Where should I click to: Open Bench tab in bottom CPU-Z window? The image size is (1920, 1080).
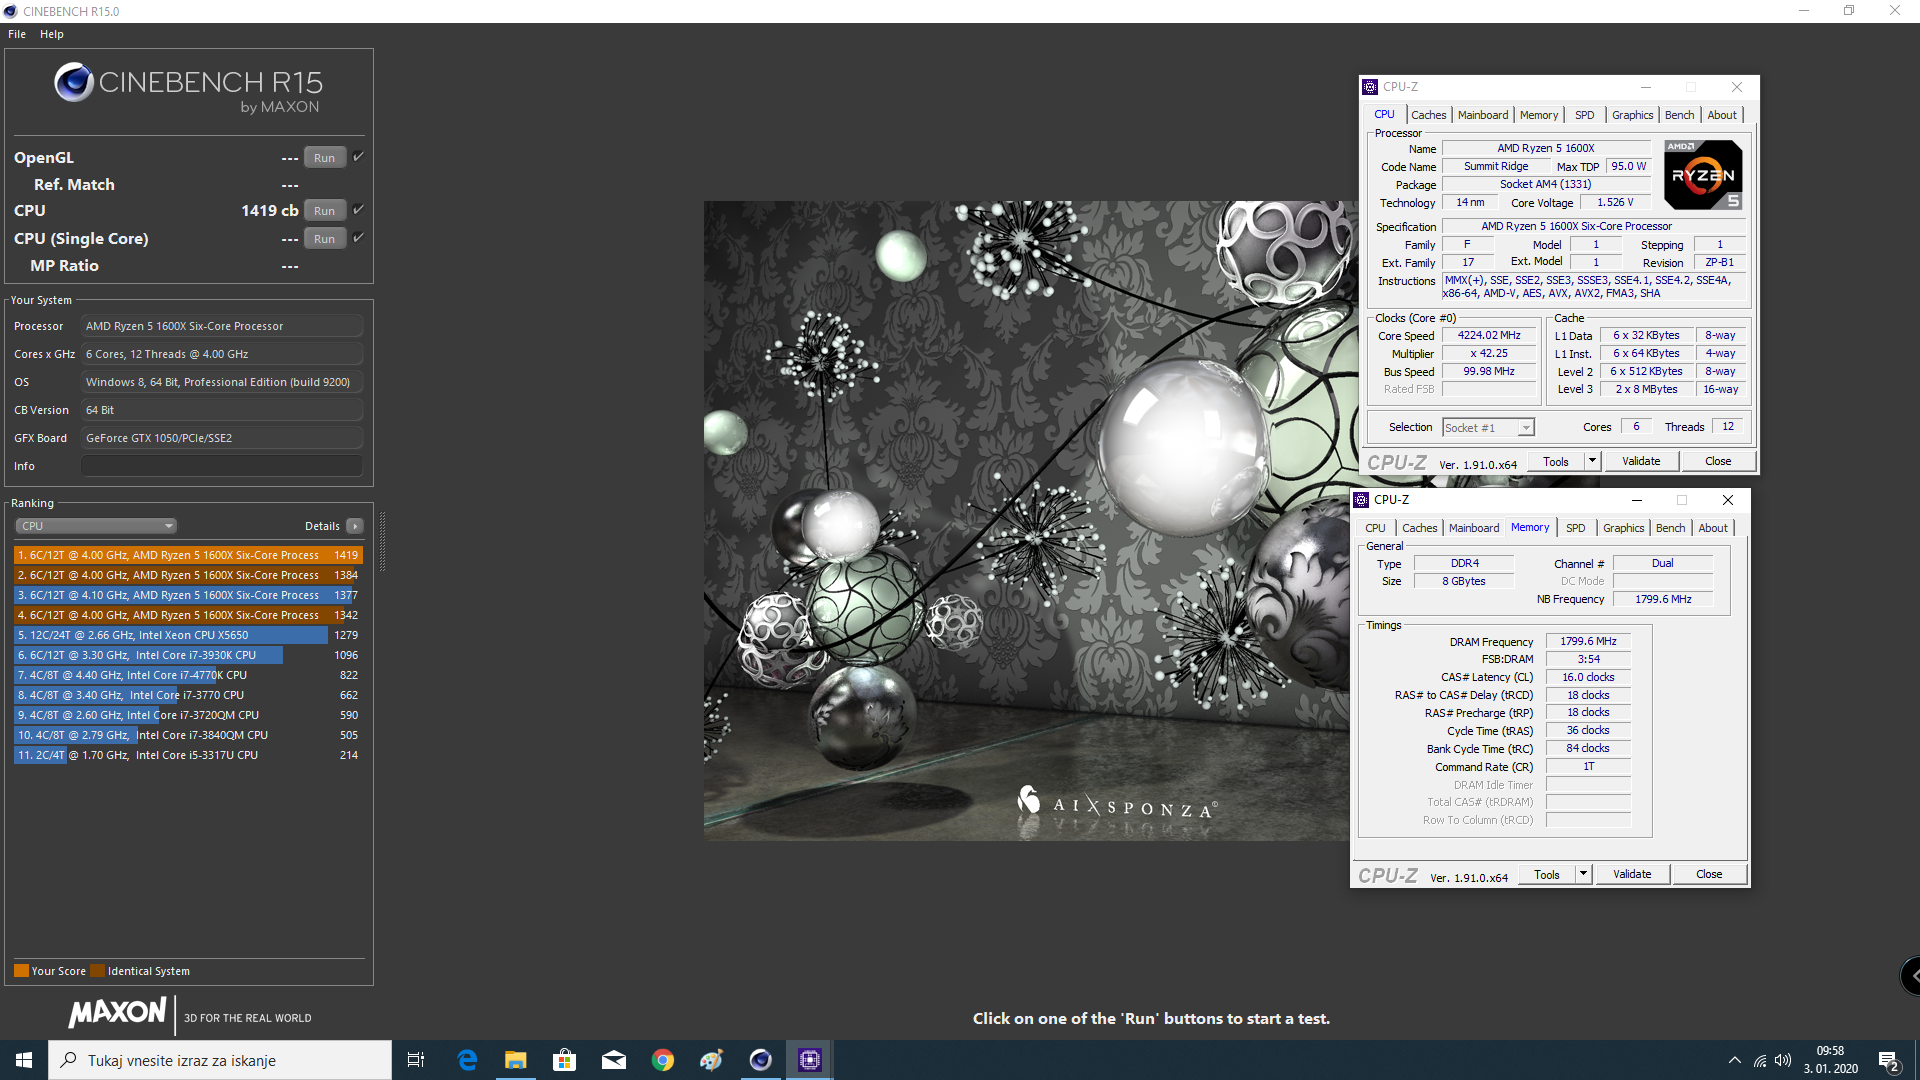(x=1671, y=528)
